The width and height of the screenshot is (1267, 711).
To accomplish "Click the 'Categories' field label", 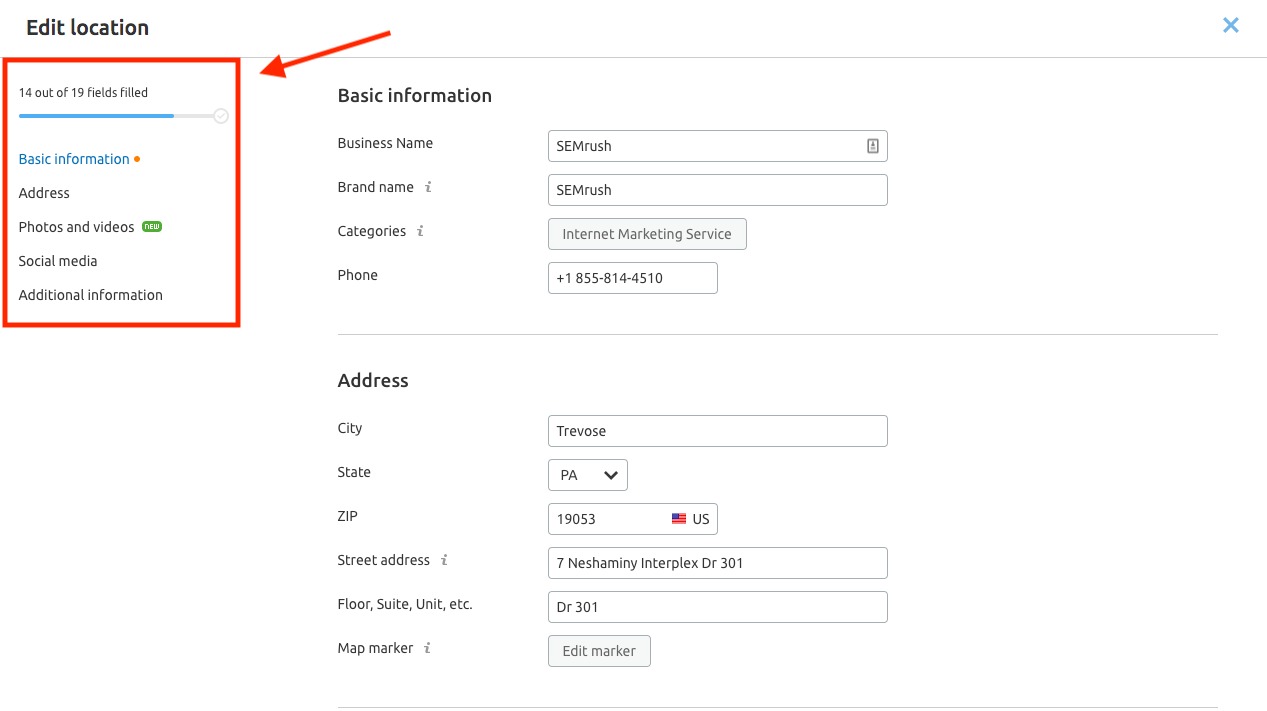I will 372,231.
